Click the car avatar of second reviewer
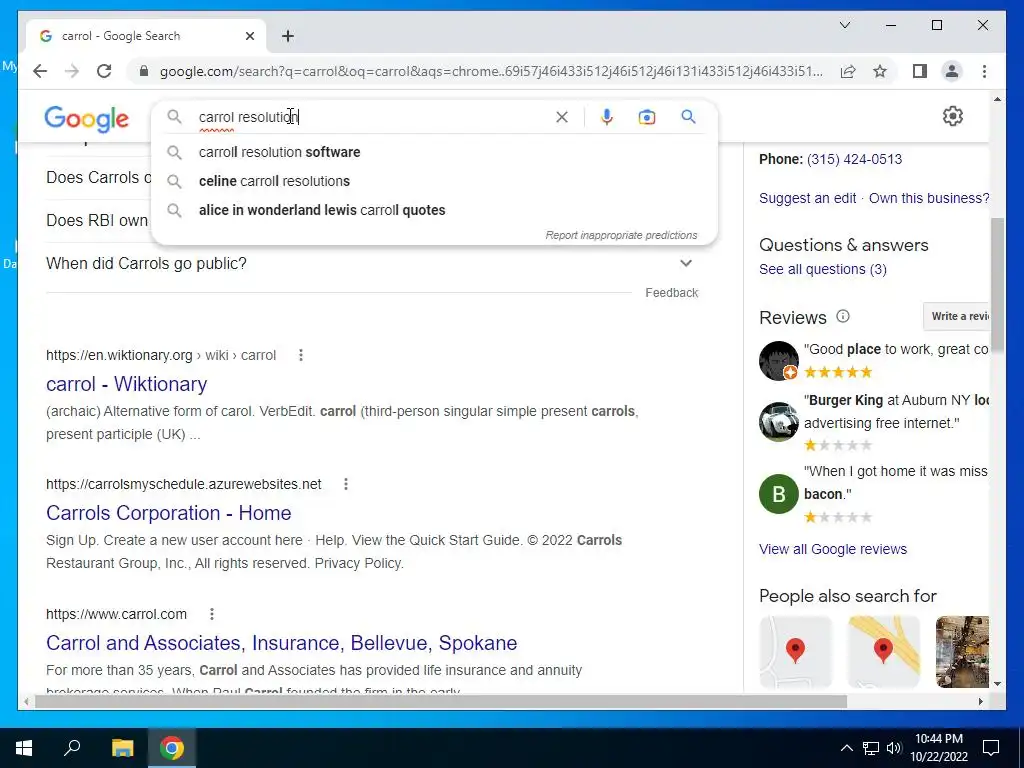 [x=778, y=422]
